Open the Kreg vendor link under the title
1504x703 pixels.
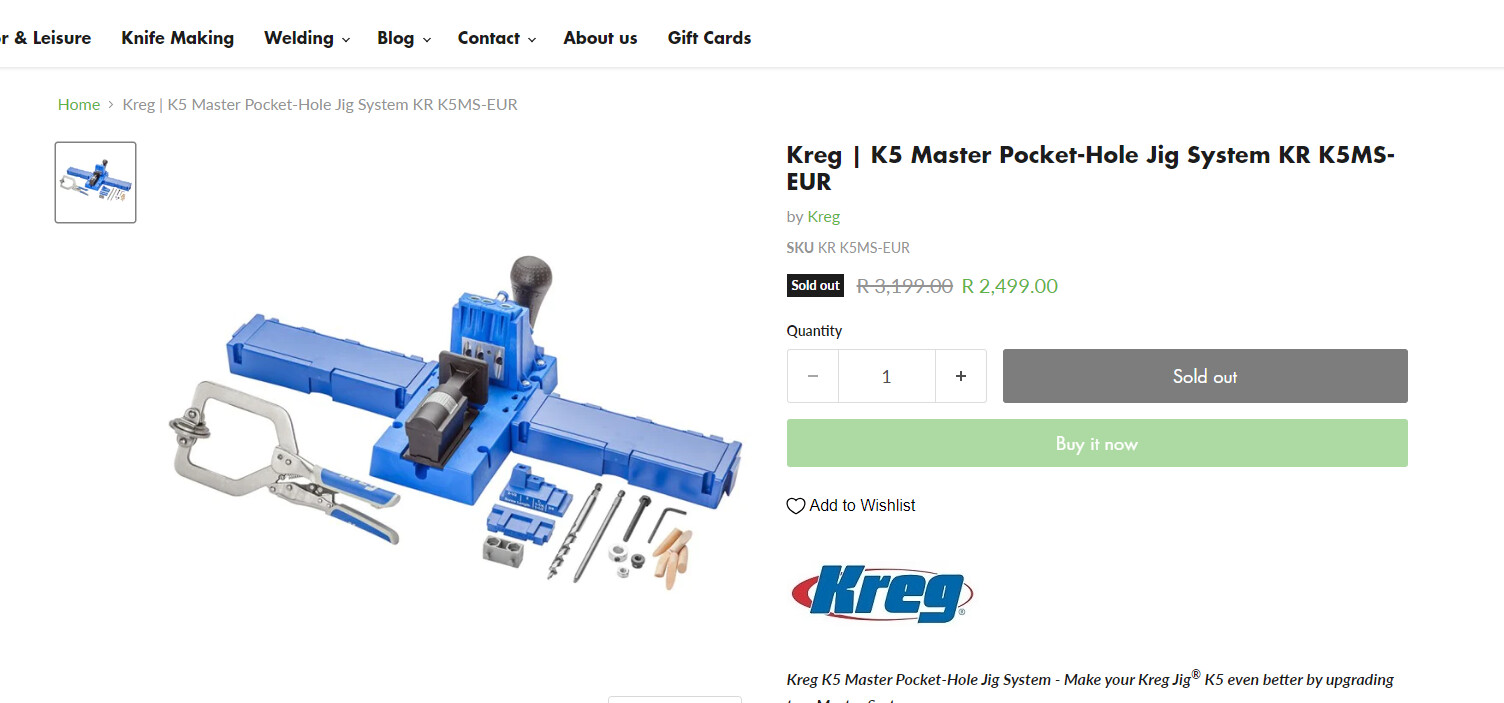pos(823,216)
